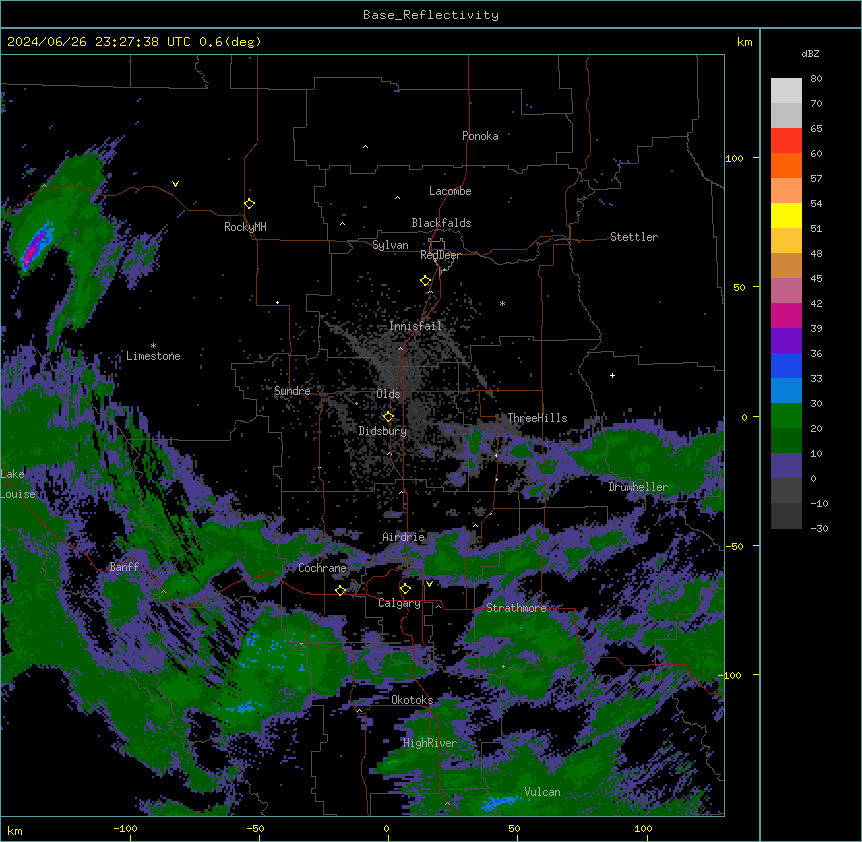Click the Lake Louise label
Screen dimensions: 862x842
[x=18, y=484]
